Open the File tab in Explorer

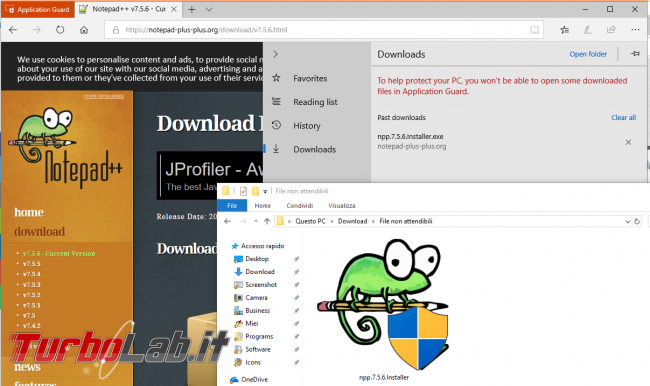pyautogui.click(x=232, y=205)
